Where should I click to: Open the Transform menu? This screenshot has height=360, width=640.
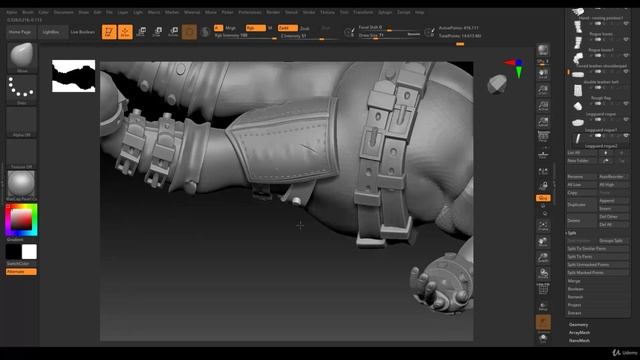point(363,12)
